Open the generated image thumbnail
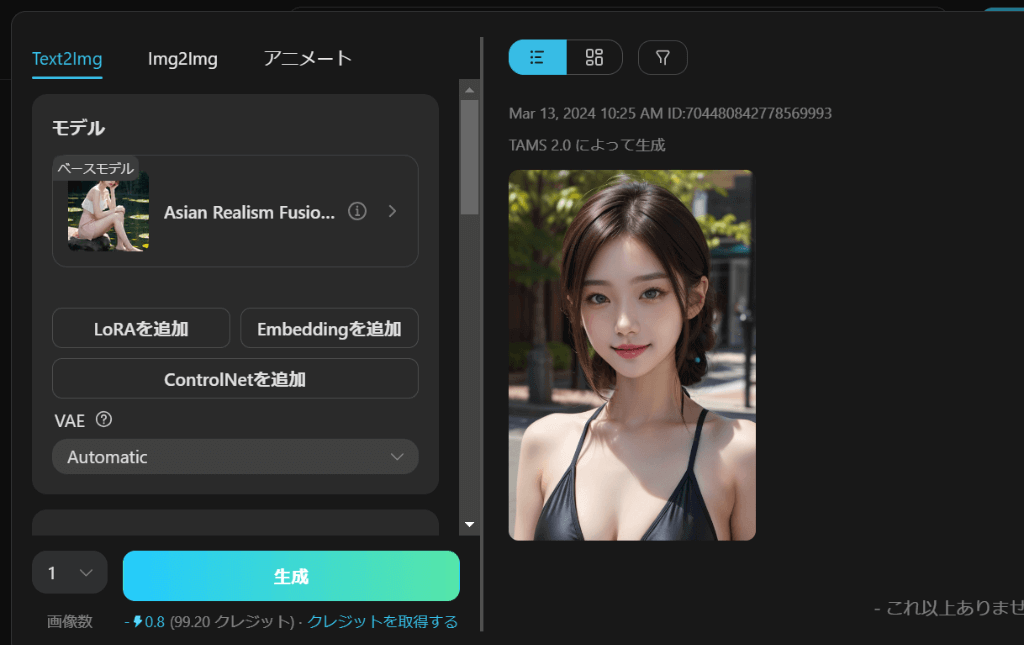 click(x=631, y=355)
